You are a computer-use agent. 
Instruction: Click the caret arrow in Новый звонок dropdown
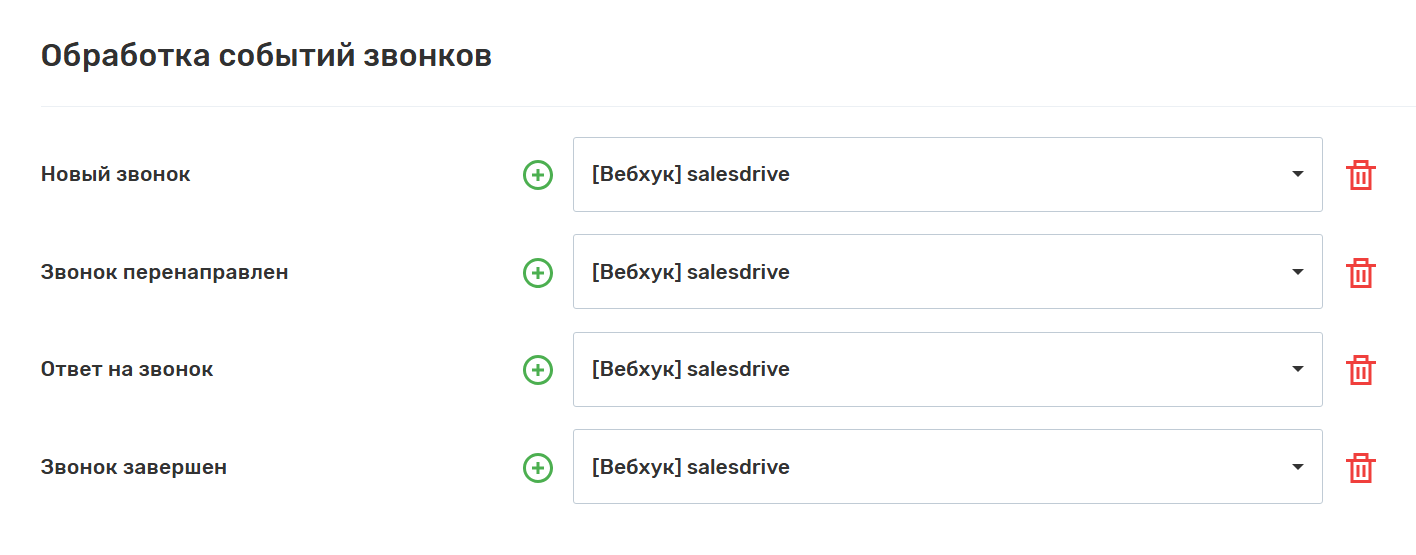1297,175
